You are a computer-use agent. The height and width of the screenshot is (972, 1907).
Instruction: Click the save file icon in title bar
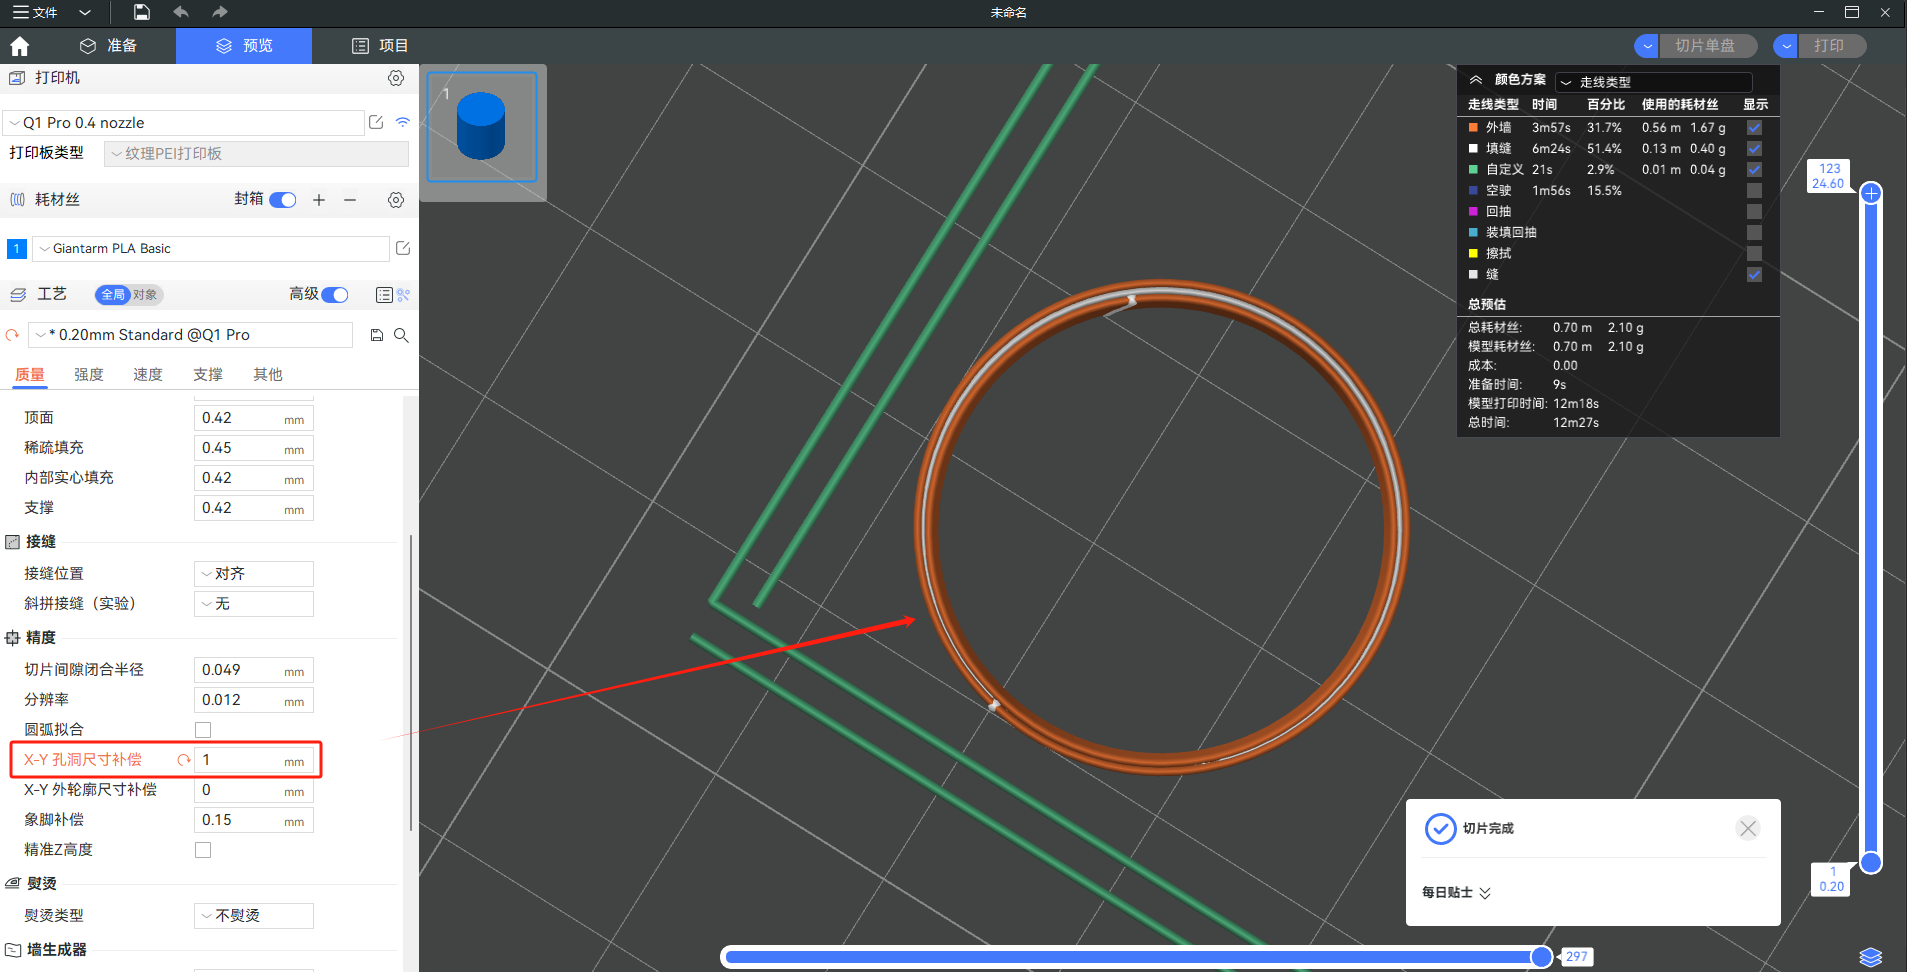(142, 12)
